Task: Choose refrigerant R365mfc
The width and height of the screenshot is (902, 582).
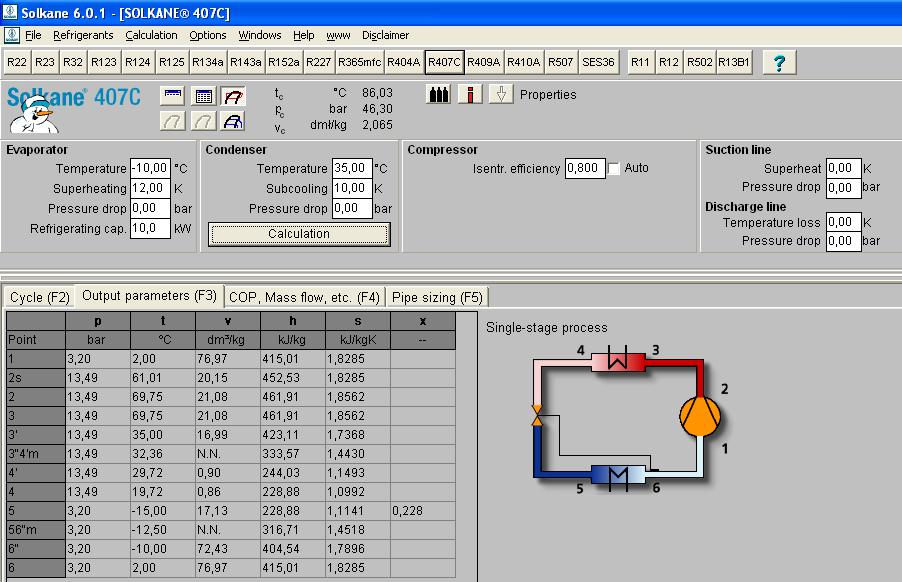Action: click(360, 62)
